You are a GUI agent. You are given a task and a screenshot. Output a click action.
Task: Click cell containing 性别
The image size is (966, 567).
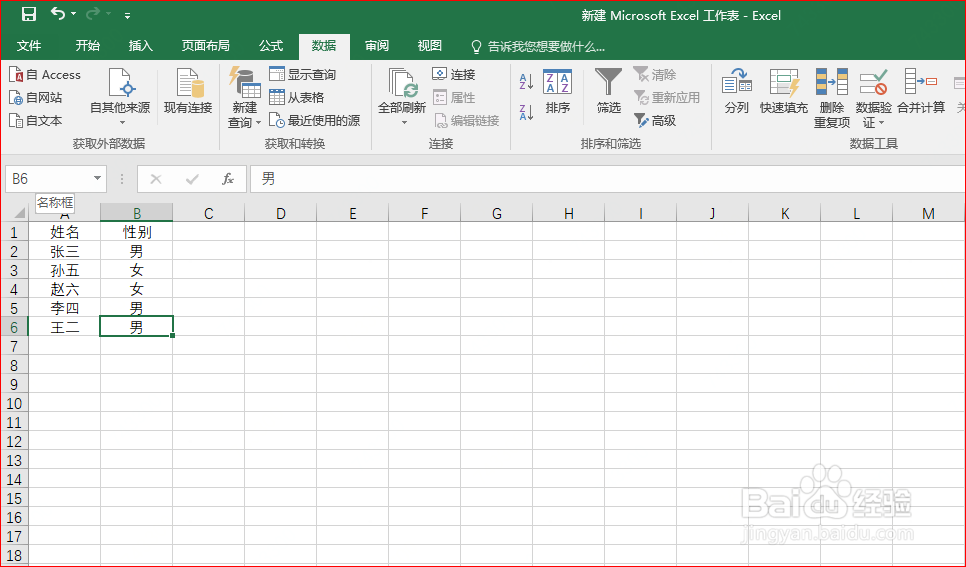(137, 232)
